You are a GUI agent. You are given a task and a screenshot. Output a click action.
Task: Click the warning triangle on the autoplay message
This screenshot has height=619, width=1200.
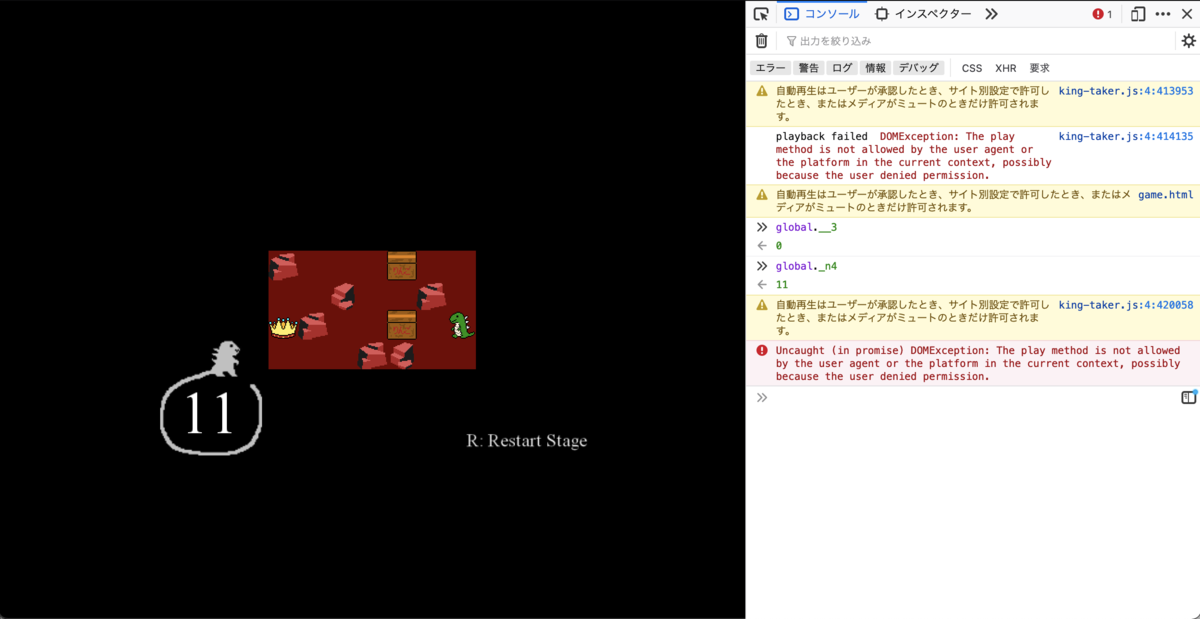(761, 90)
